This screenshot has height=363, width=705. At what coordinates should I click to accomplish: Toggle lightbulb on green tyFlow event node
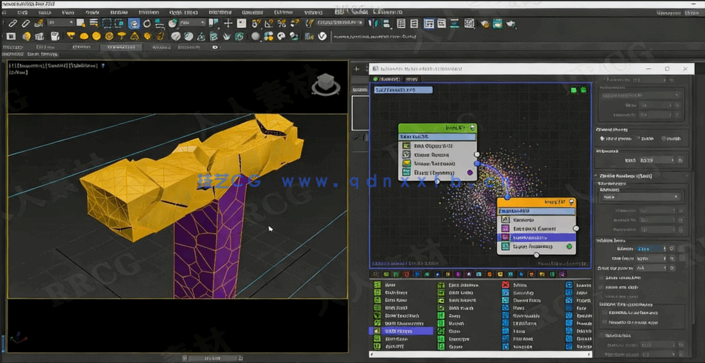click(473, 128)
